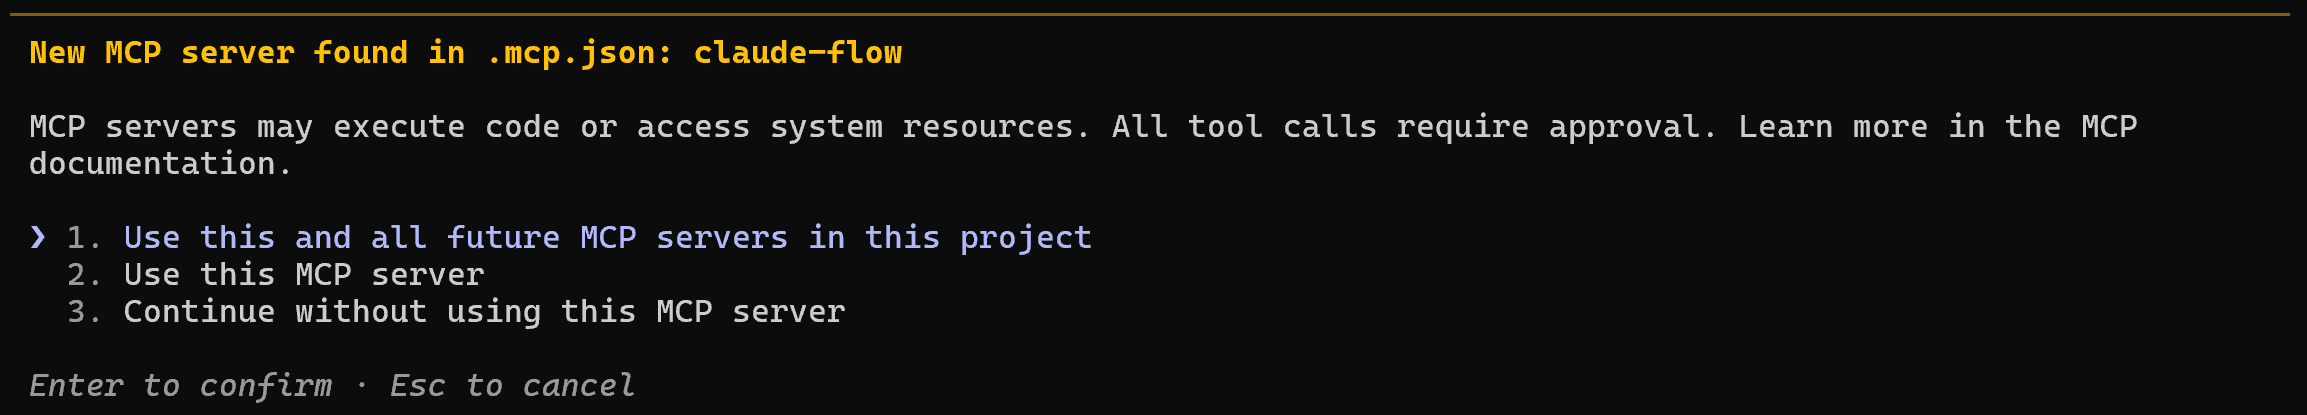Screen dimensions: 2307x415
Task: Click the ".mcp.json:" filename in the heading
Action: tap(579, 53)
